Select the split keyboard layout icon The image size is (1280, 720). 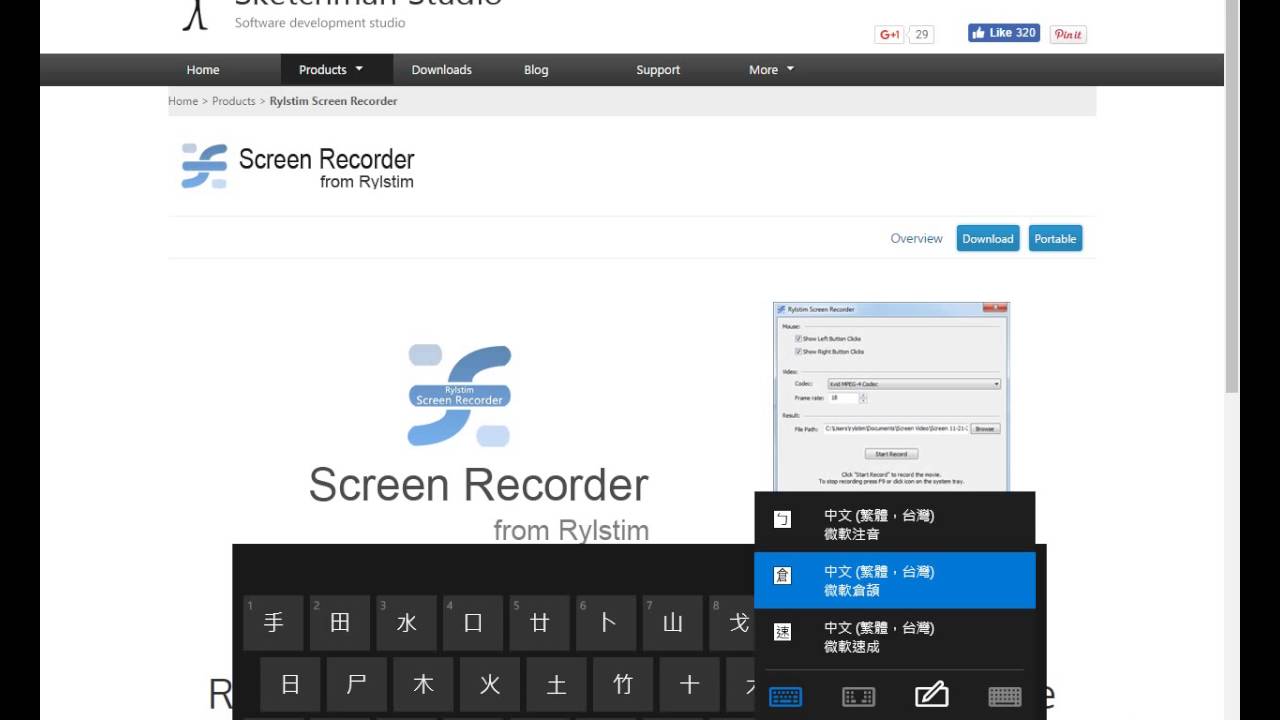coord(858,696)
